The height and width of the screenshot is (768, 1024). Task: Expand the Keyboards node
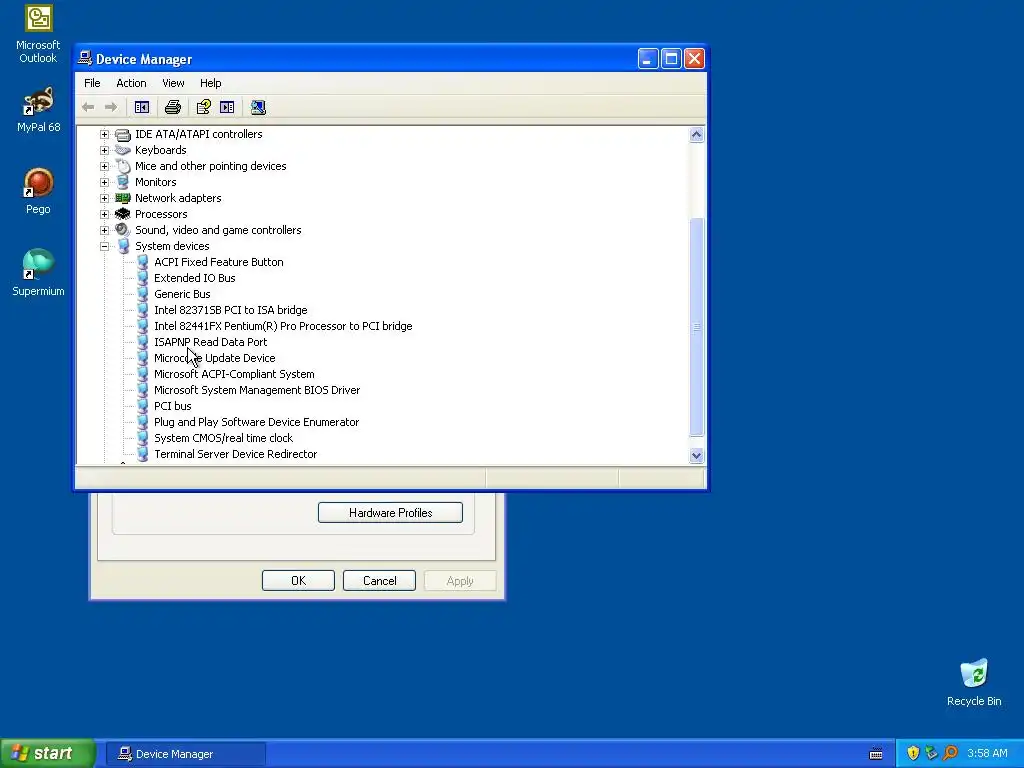pyautogui.click(x=104, y=150)
